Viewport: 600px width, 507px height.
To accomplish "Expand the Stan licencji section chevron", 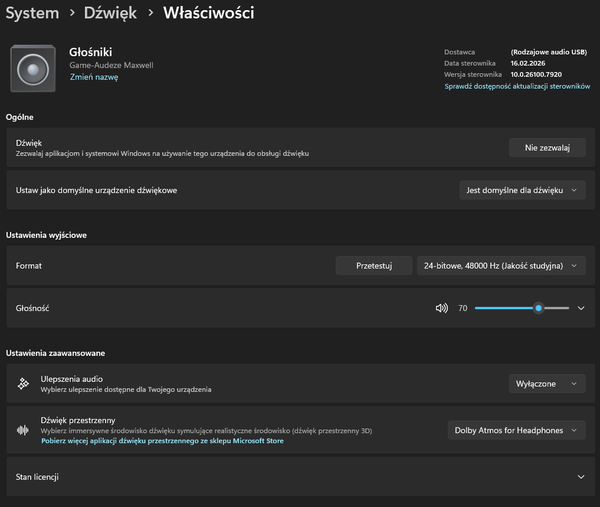I will [x=581, y=477].
